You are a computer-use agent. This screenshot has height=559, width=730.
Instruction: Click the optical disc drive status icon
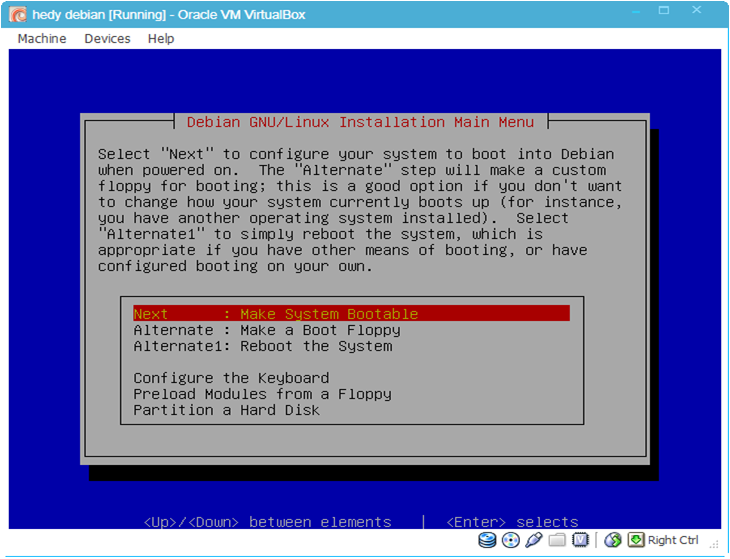coord(511,540)
